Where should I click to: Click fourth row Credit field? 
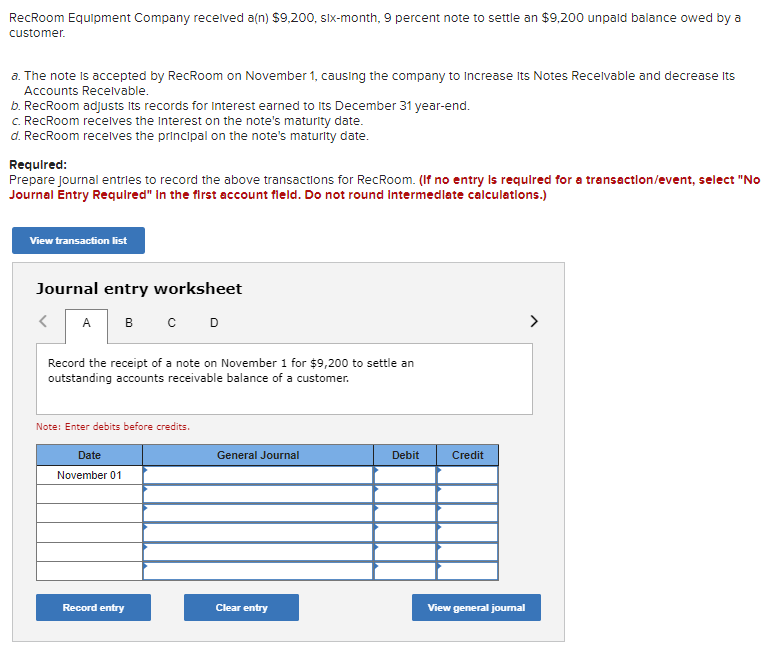468,533
